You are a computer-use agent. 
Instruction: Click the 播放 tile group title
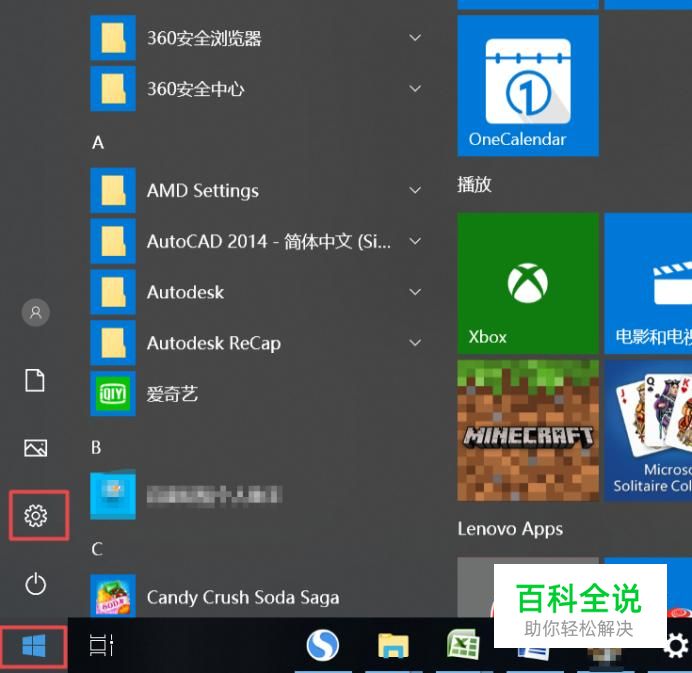point(474,184)
